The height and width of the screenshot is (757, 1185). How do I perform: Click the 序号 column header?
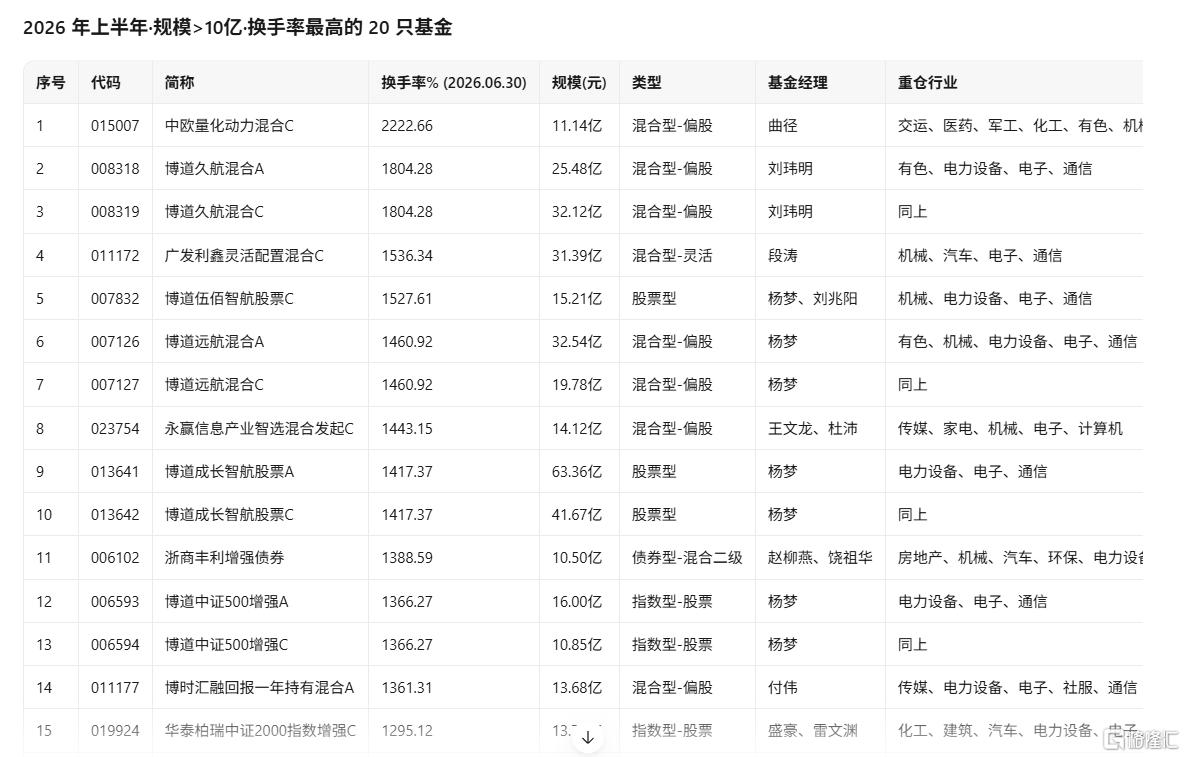pos(51,82)
